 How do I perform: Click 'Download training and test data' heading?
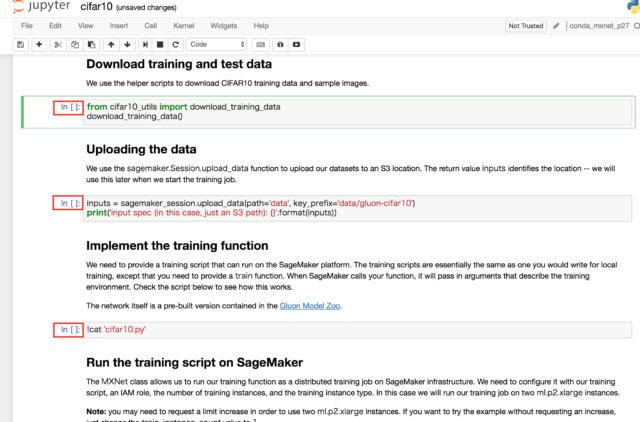pyautogui.click(x=179, y=64)
